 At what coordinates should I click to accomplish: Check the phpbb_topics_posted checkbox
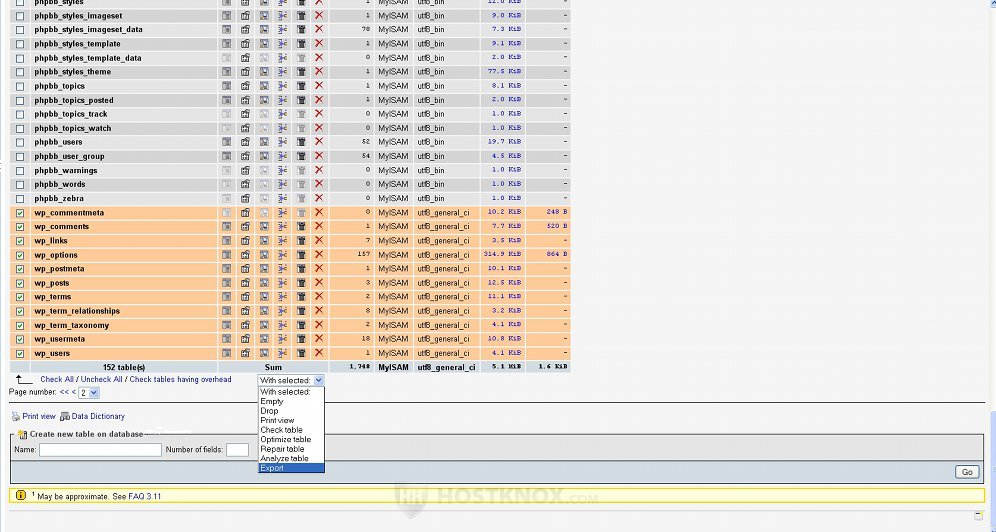click(20, 100)
